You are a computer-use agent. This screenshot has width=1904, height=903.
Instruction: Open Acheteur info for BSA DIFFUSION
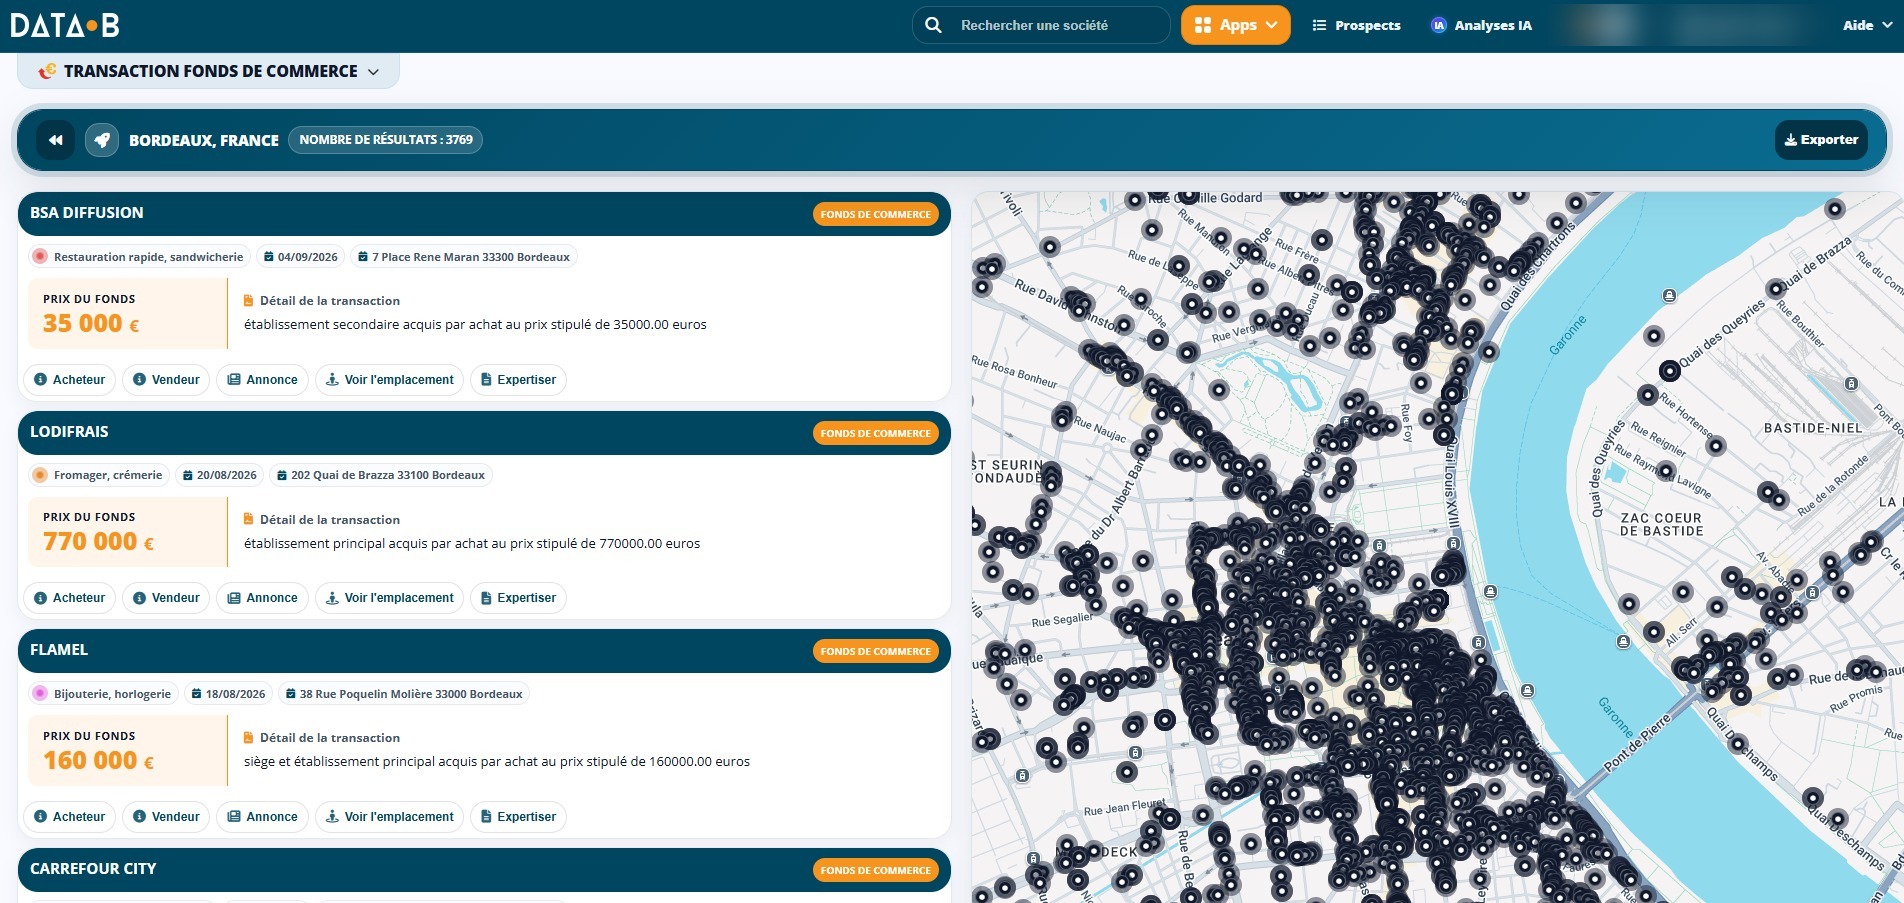[x=69, y=380]
